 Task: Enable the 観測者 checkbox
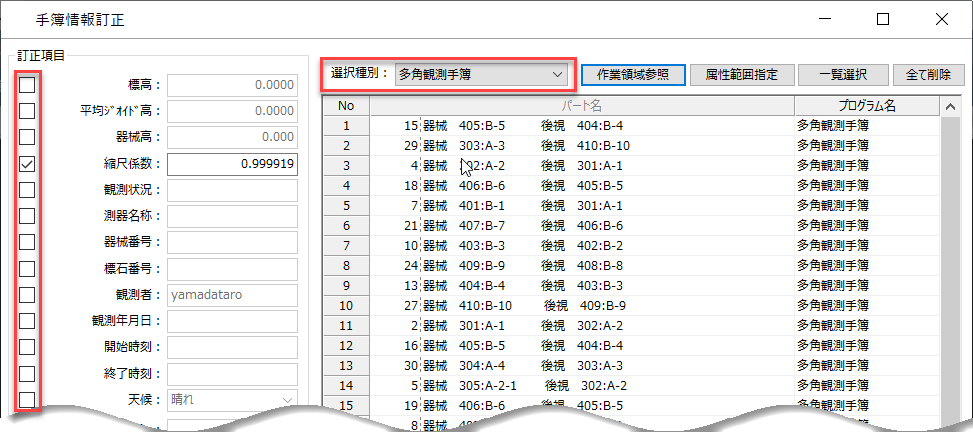coord(28,295)
